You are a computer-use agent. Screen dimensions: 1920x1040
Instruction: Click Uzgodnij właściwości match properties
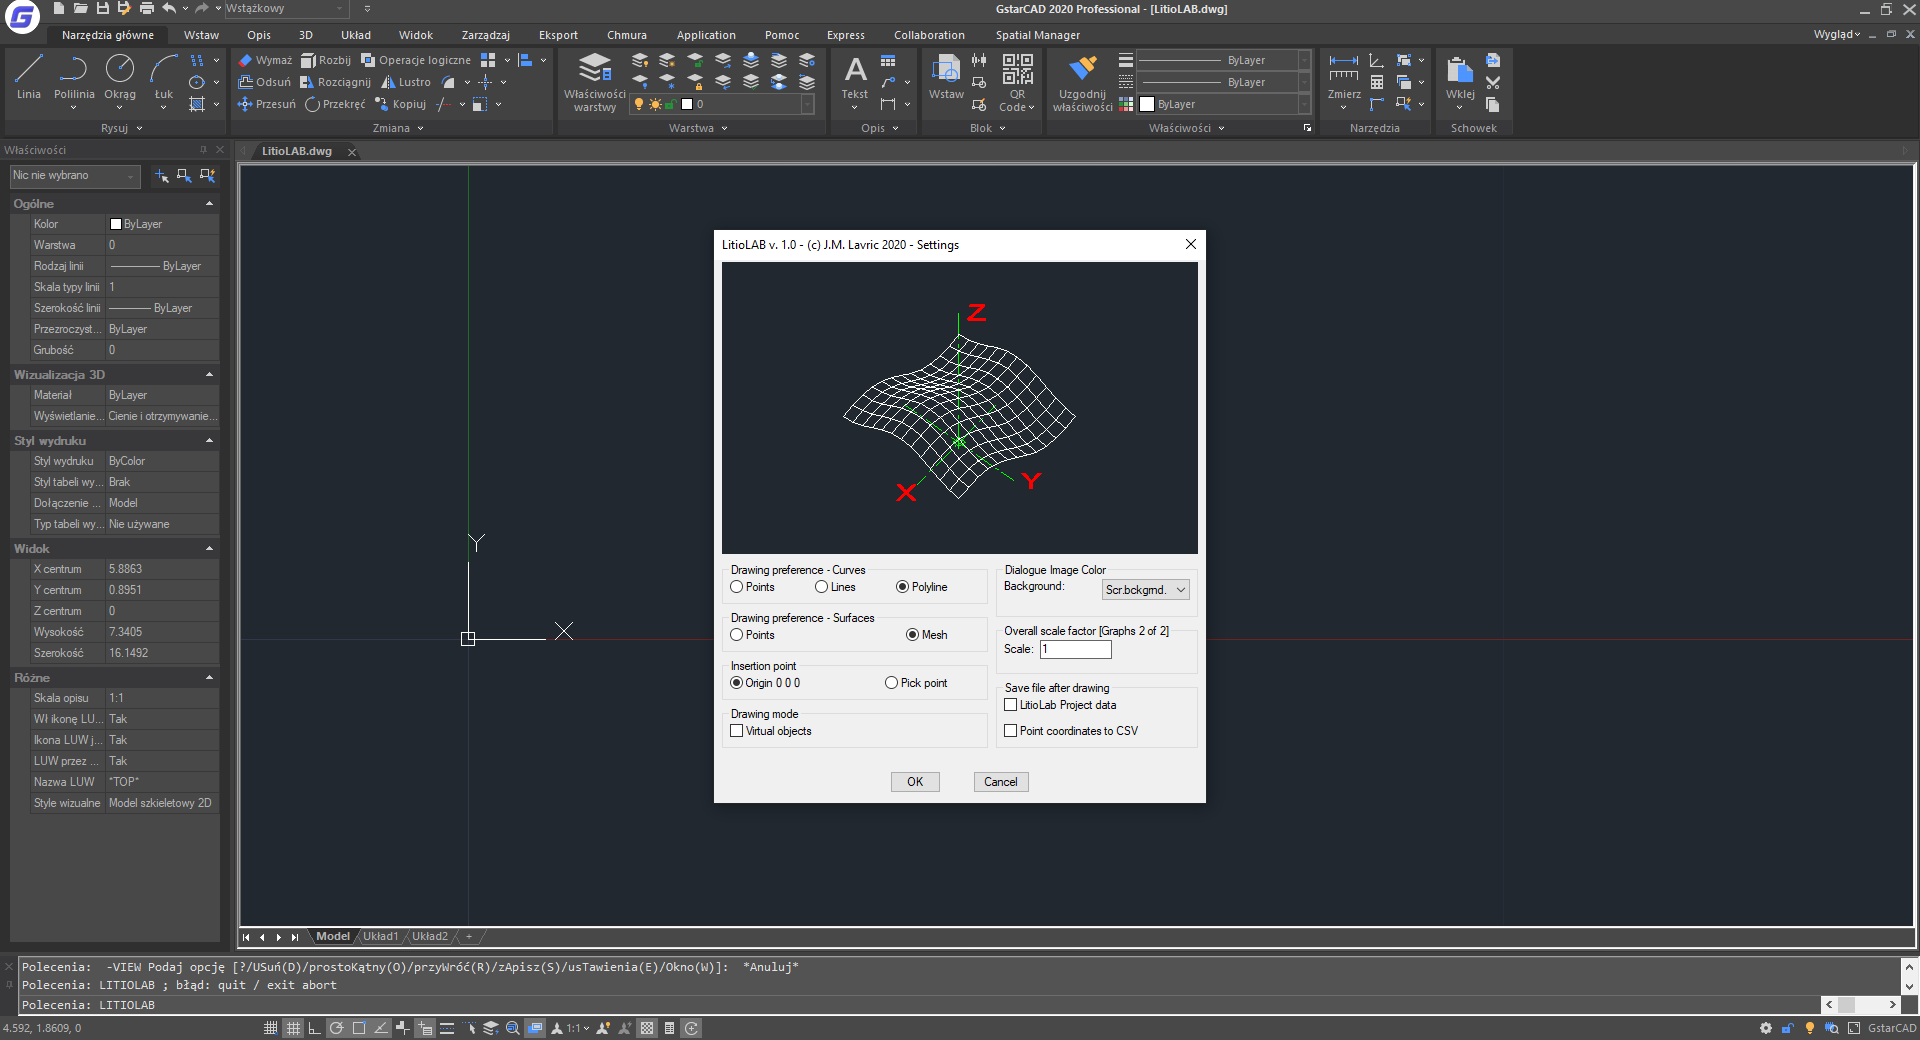pos(1082,82)
